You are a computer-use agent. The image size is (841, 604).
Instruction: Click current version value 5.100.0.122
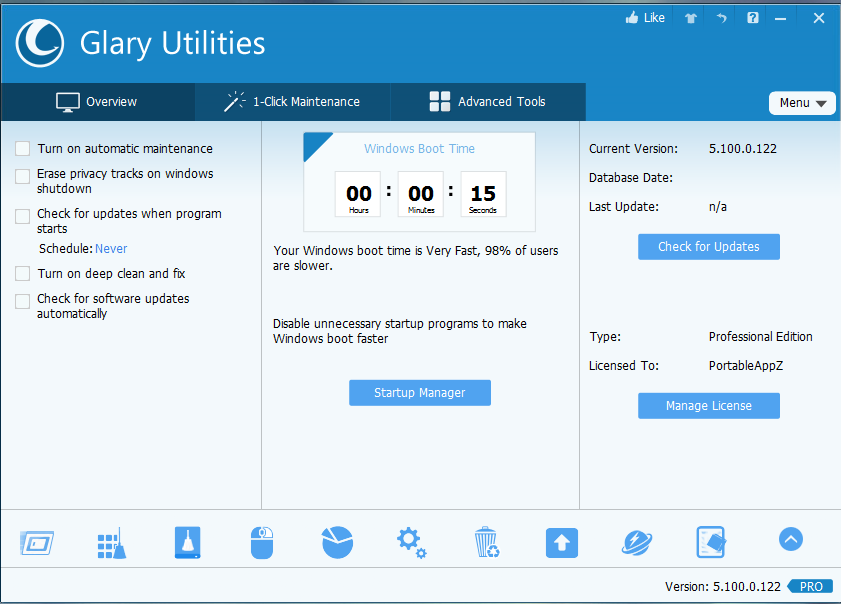click(743, 149)
